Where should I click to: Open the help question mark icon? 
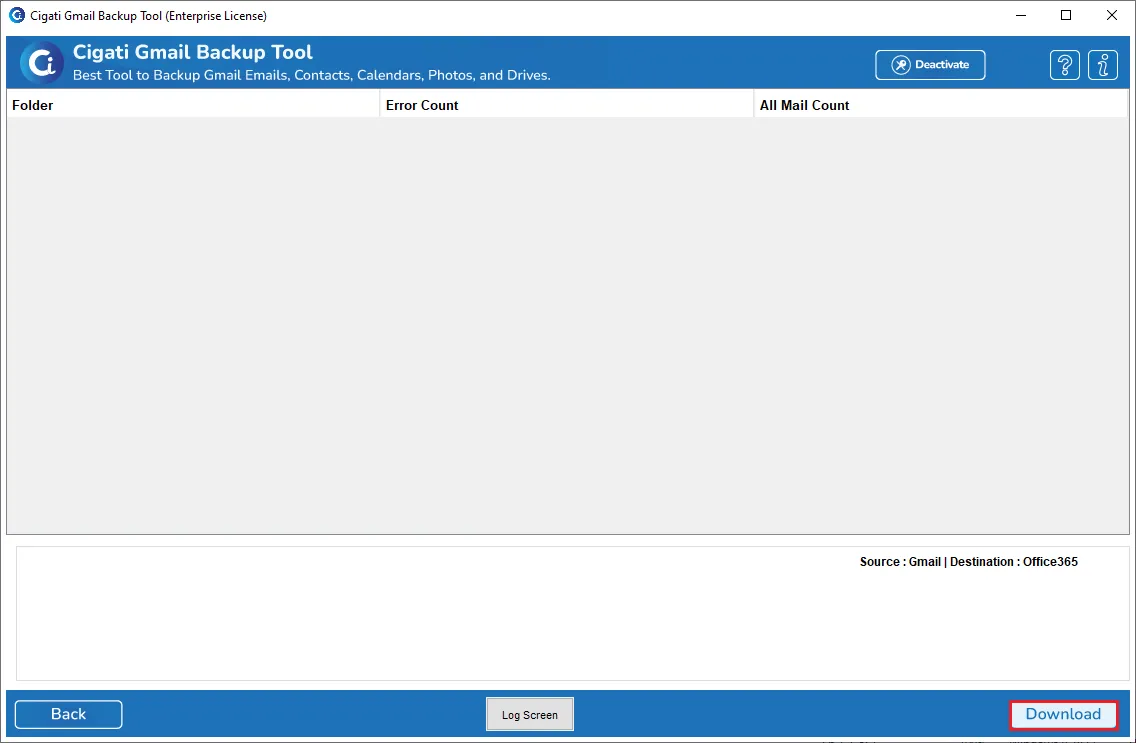coord(1064,65)
